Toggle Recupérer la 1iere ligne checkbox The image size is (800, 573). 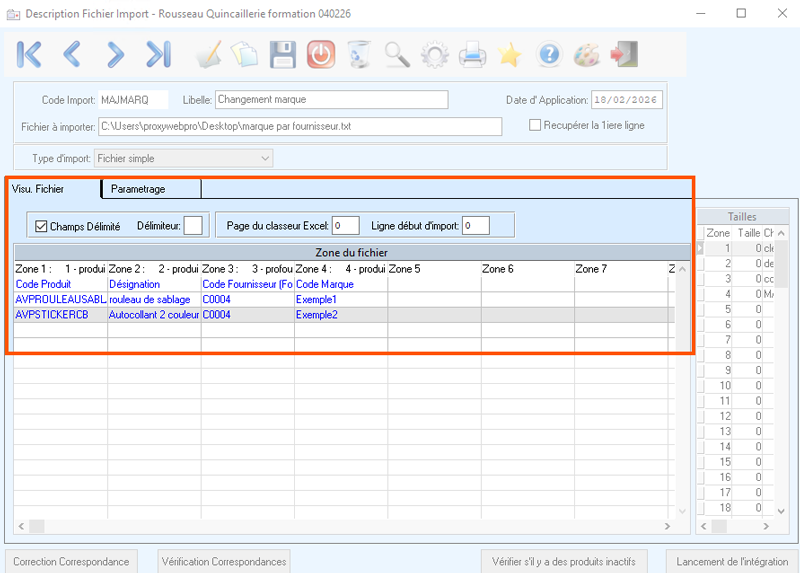point(535,125)
